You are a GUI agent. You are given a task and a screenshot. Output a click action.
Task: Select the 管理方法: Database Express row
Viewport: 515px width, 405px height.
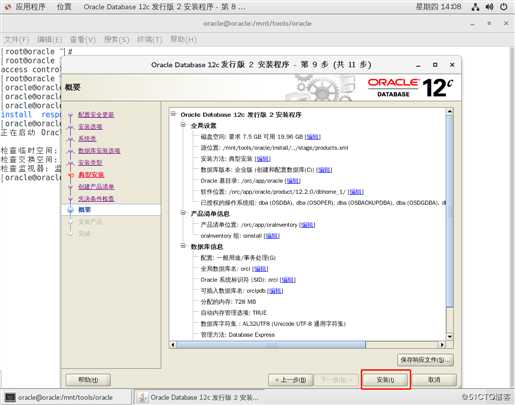[x=238, y=335]
